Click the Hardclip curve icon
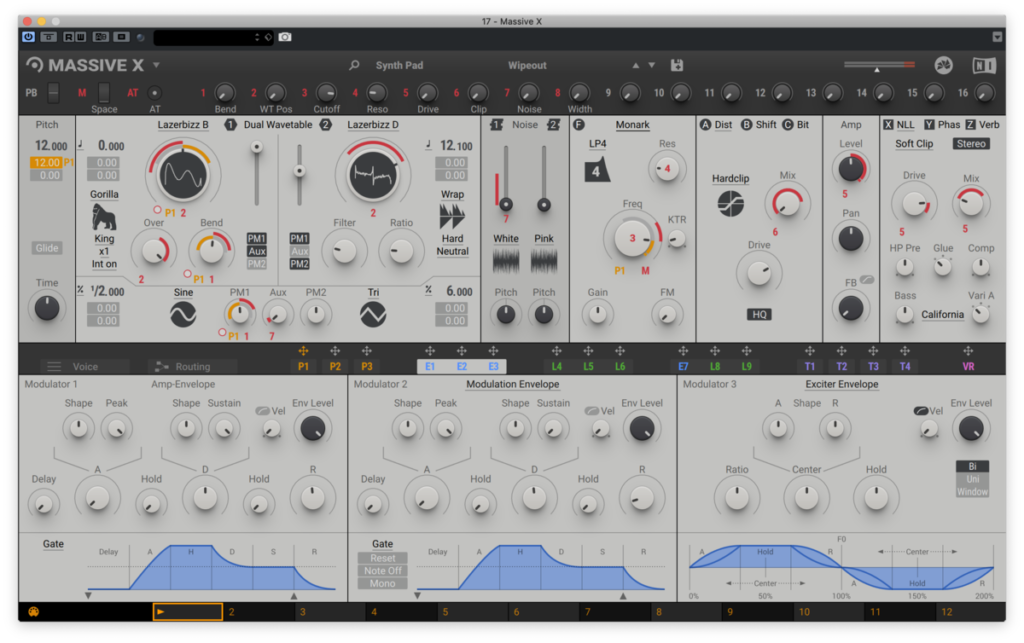The height and width of the screenshot is (643, 1024). pos(730,204)
